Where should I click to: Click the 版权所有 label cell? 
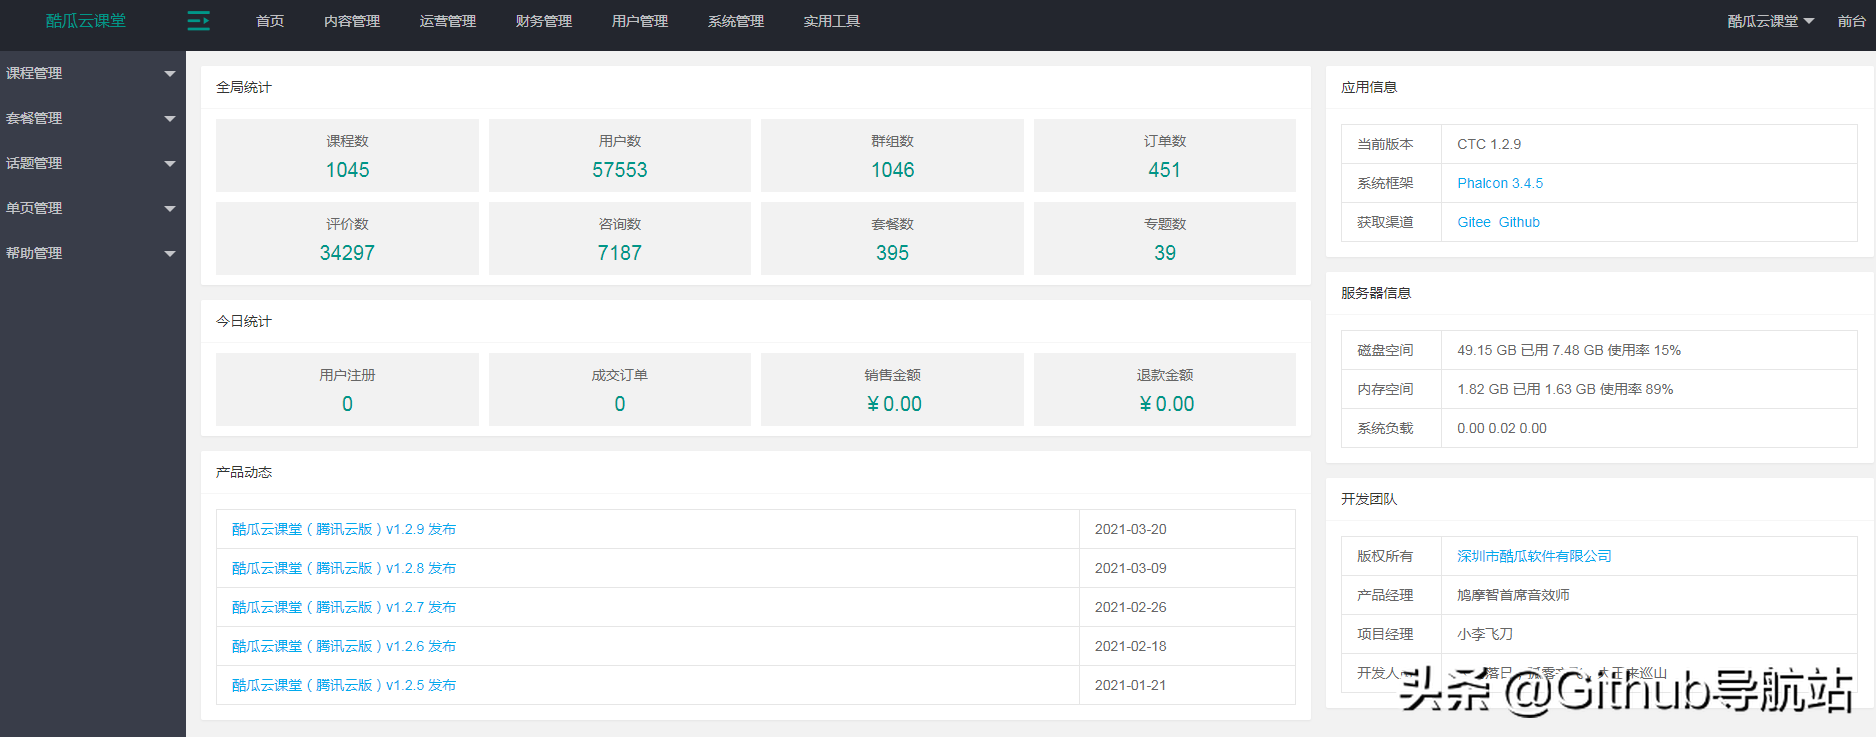point(1391,556)
